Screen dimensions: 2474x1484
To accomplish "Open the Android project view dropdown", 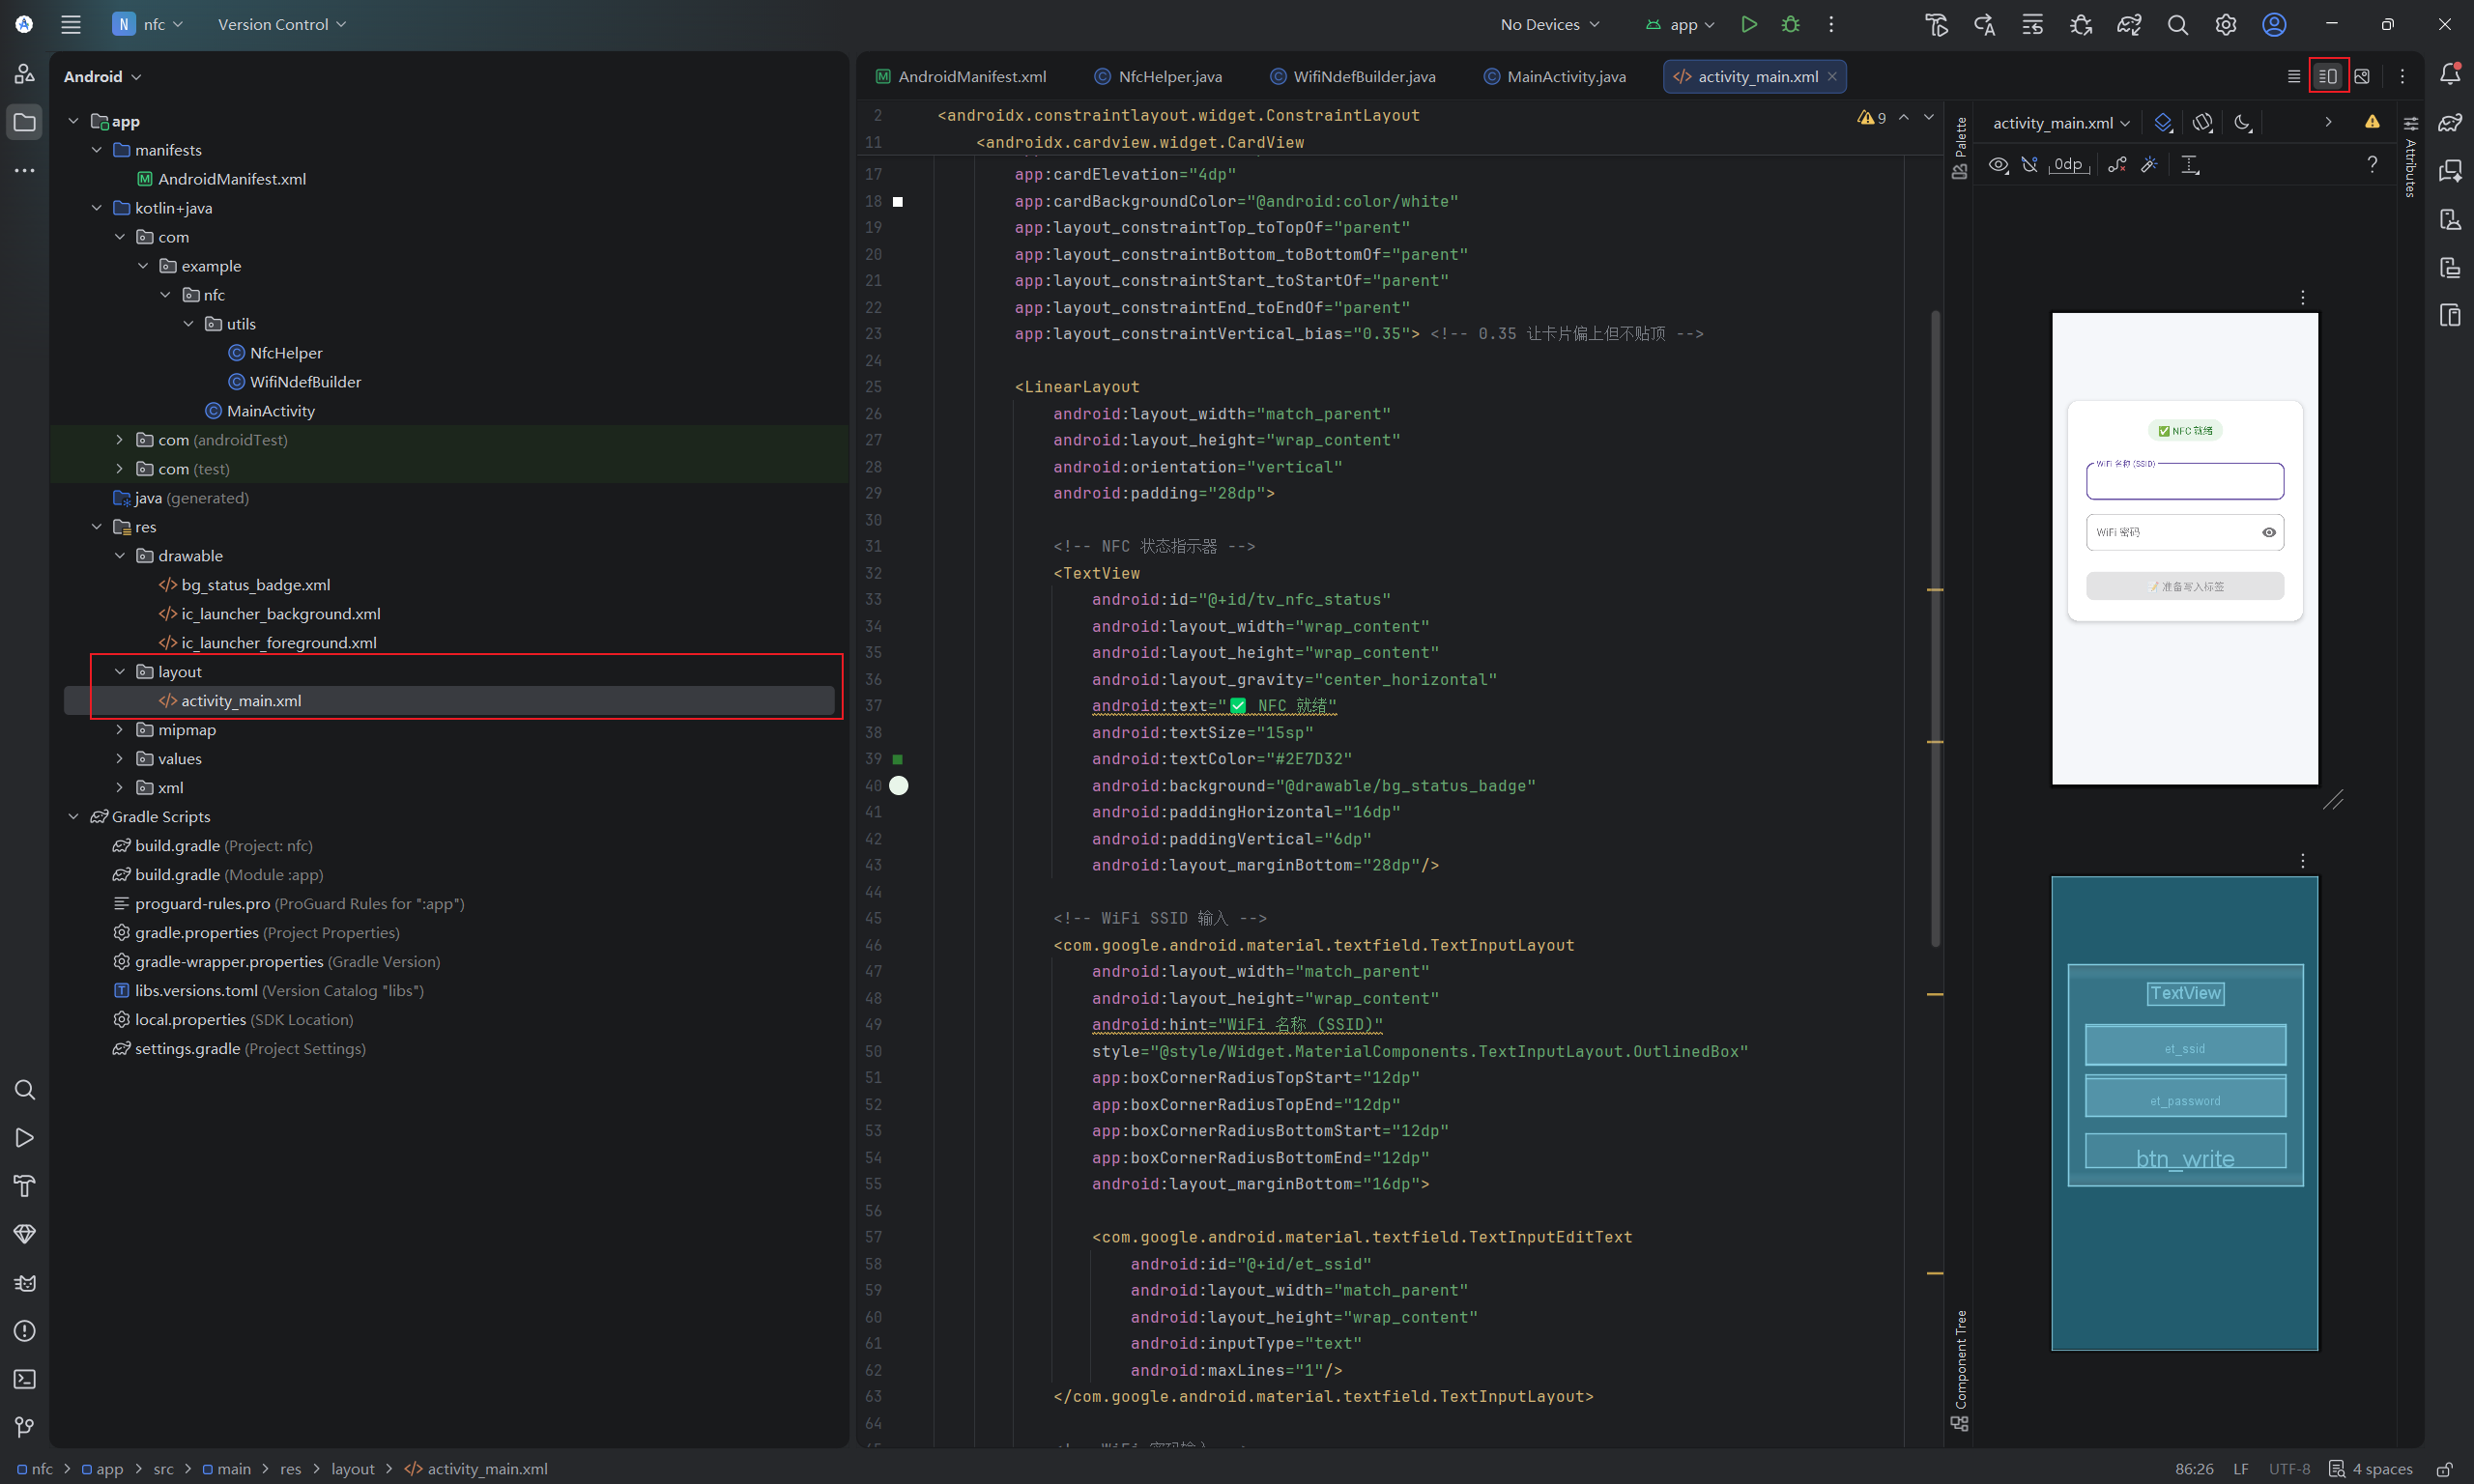I will pos(102,77).
